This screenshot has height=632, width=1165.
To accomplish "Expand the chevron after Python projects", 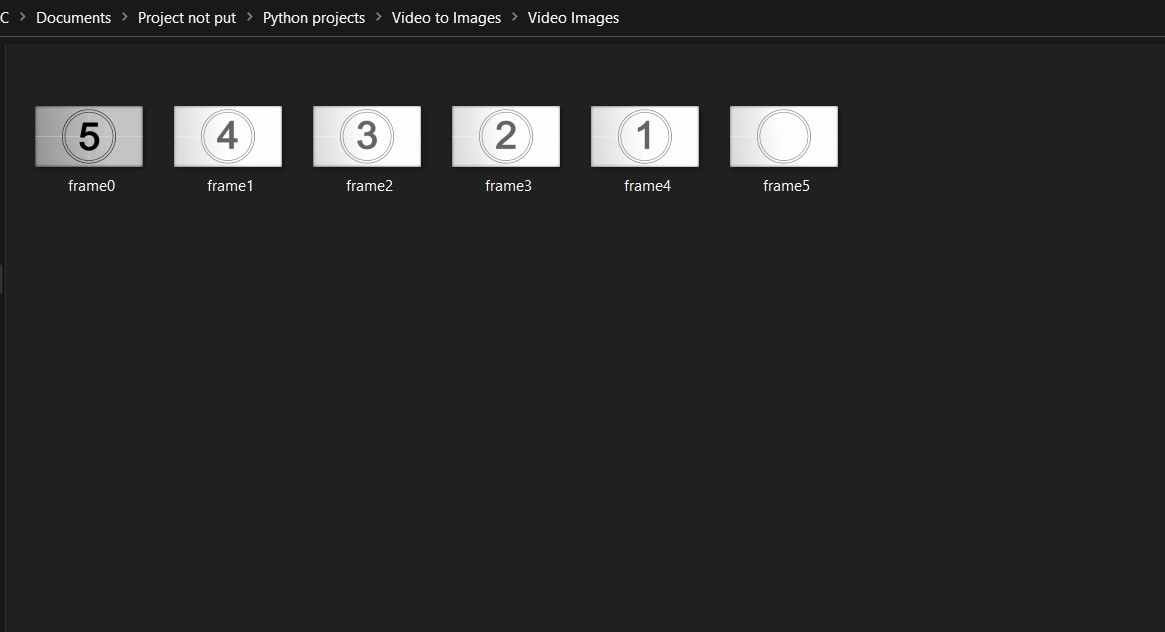I will pos(379,16).
